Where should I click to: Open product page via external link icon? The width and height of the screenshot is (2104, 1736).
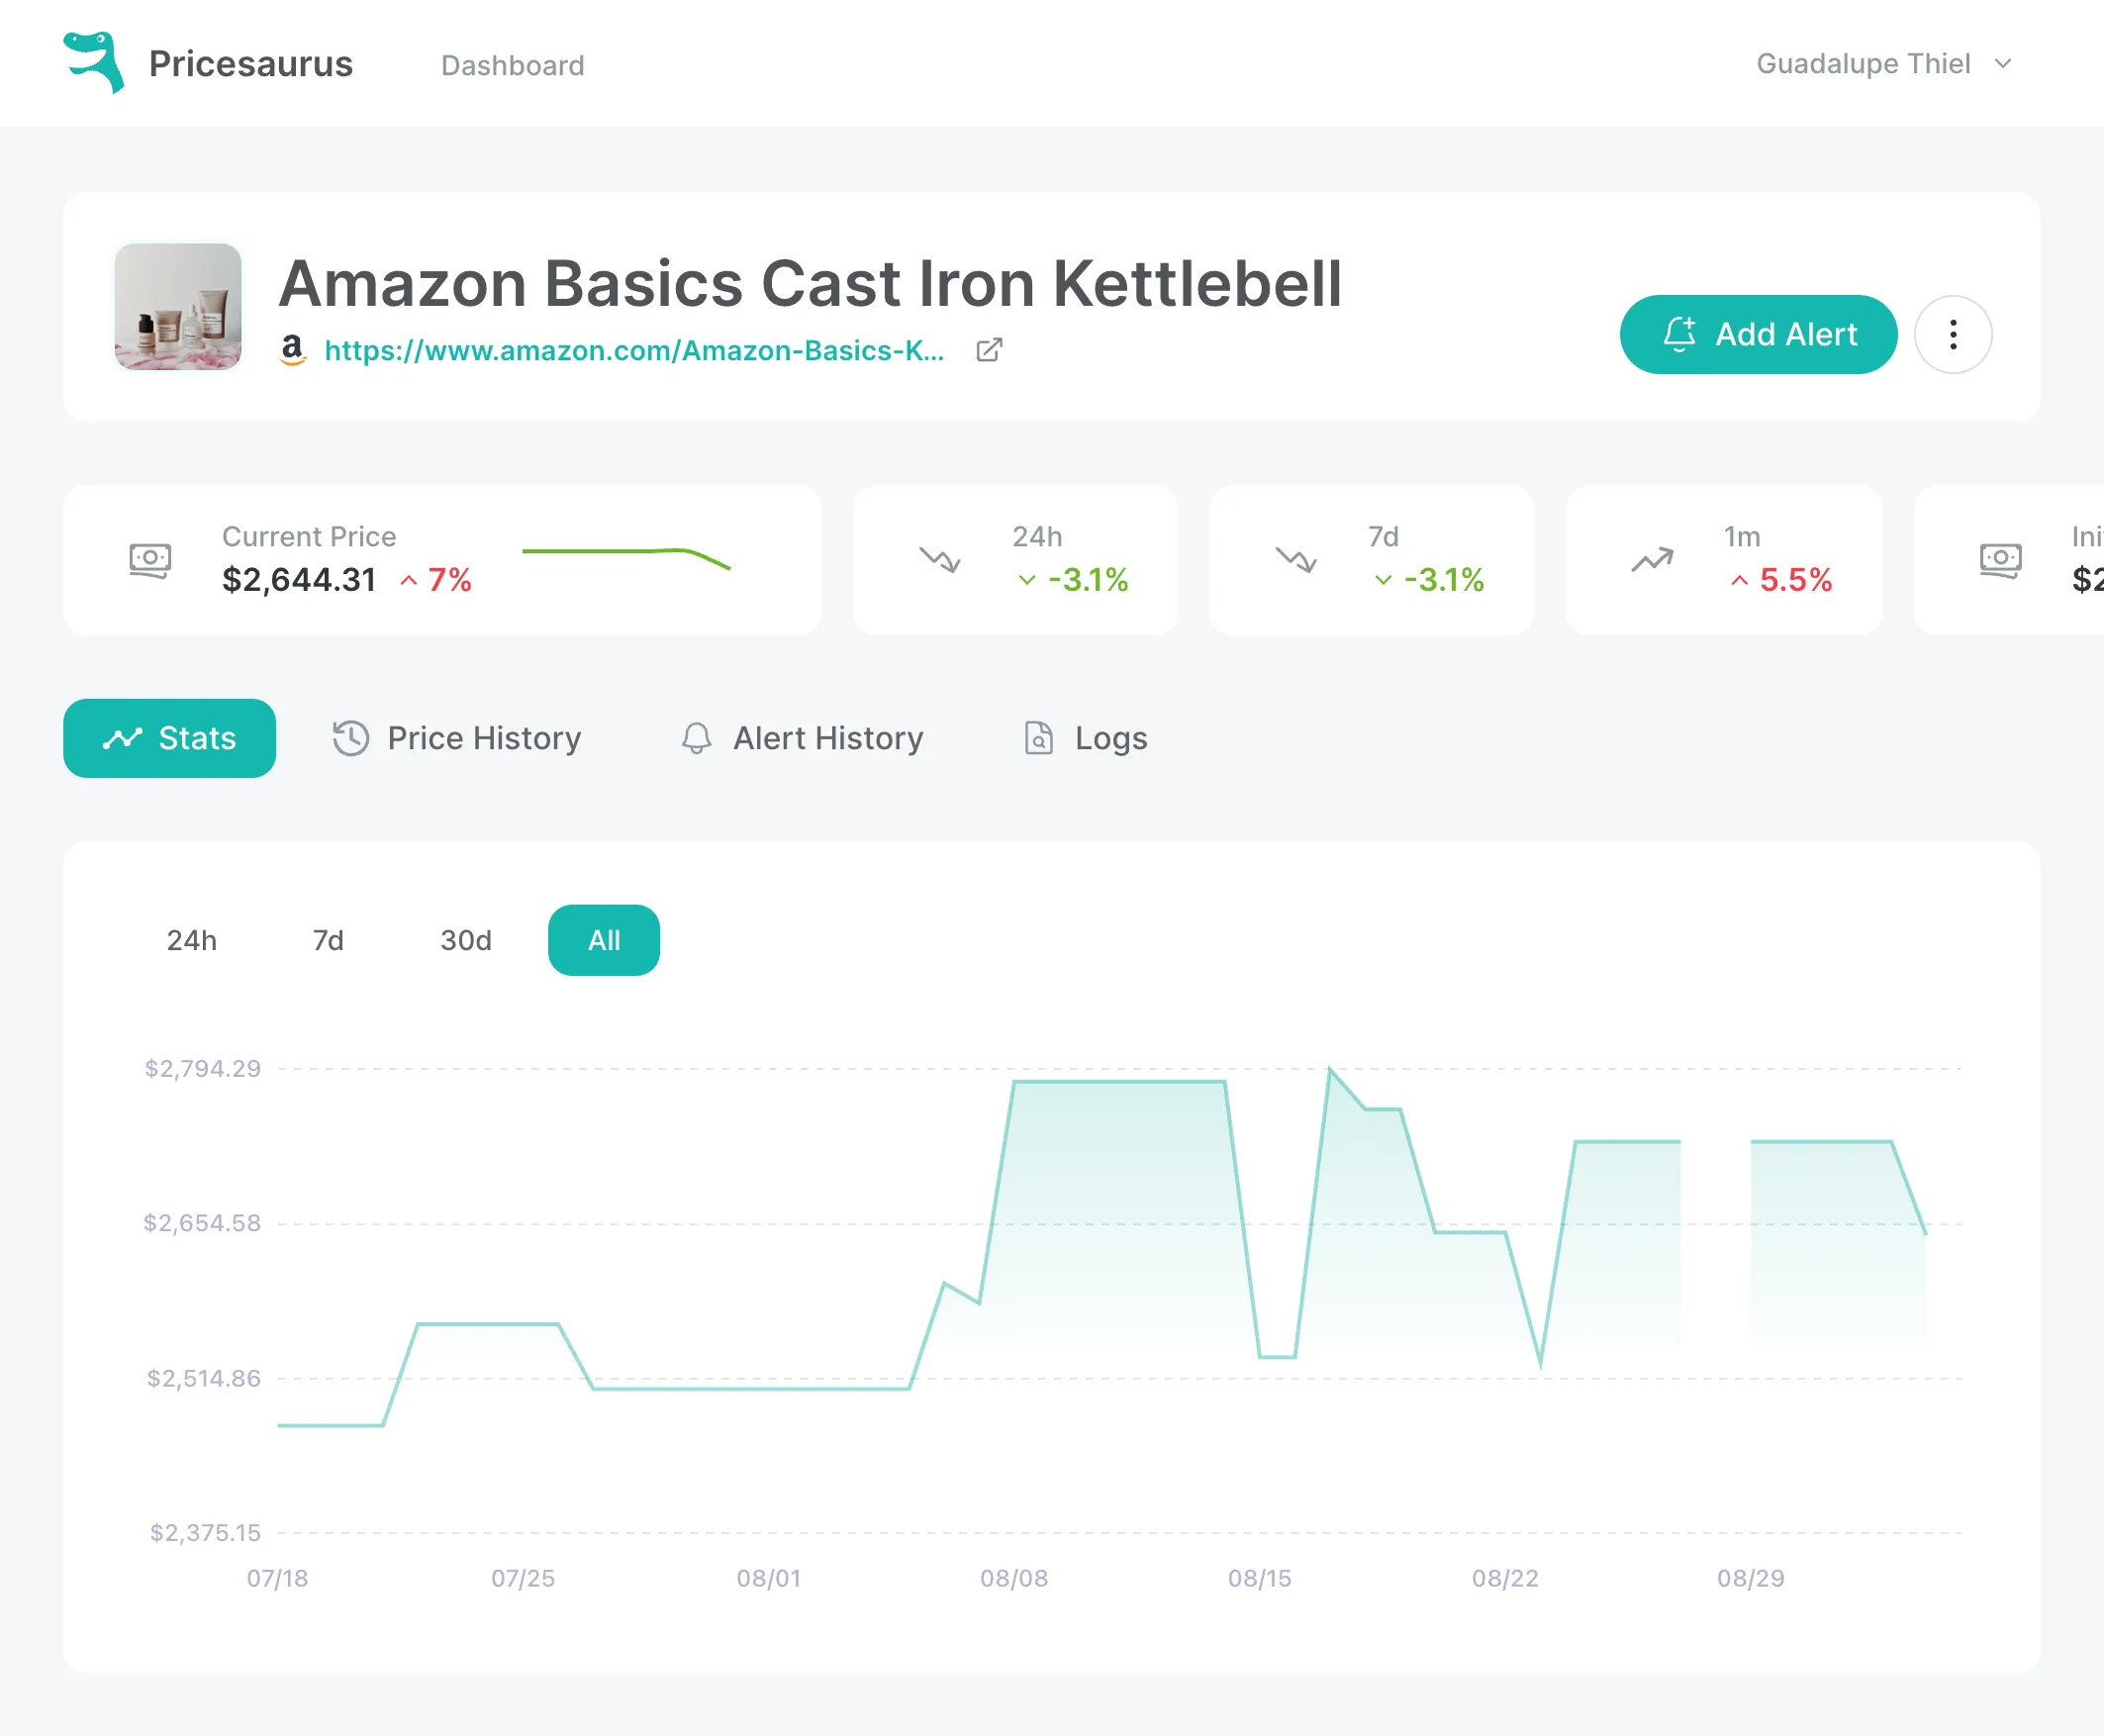click(x=989, y=351)
